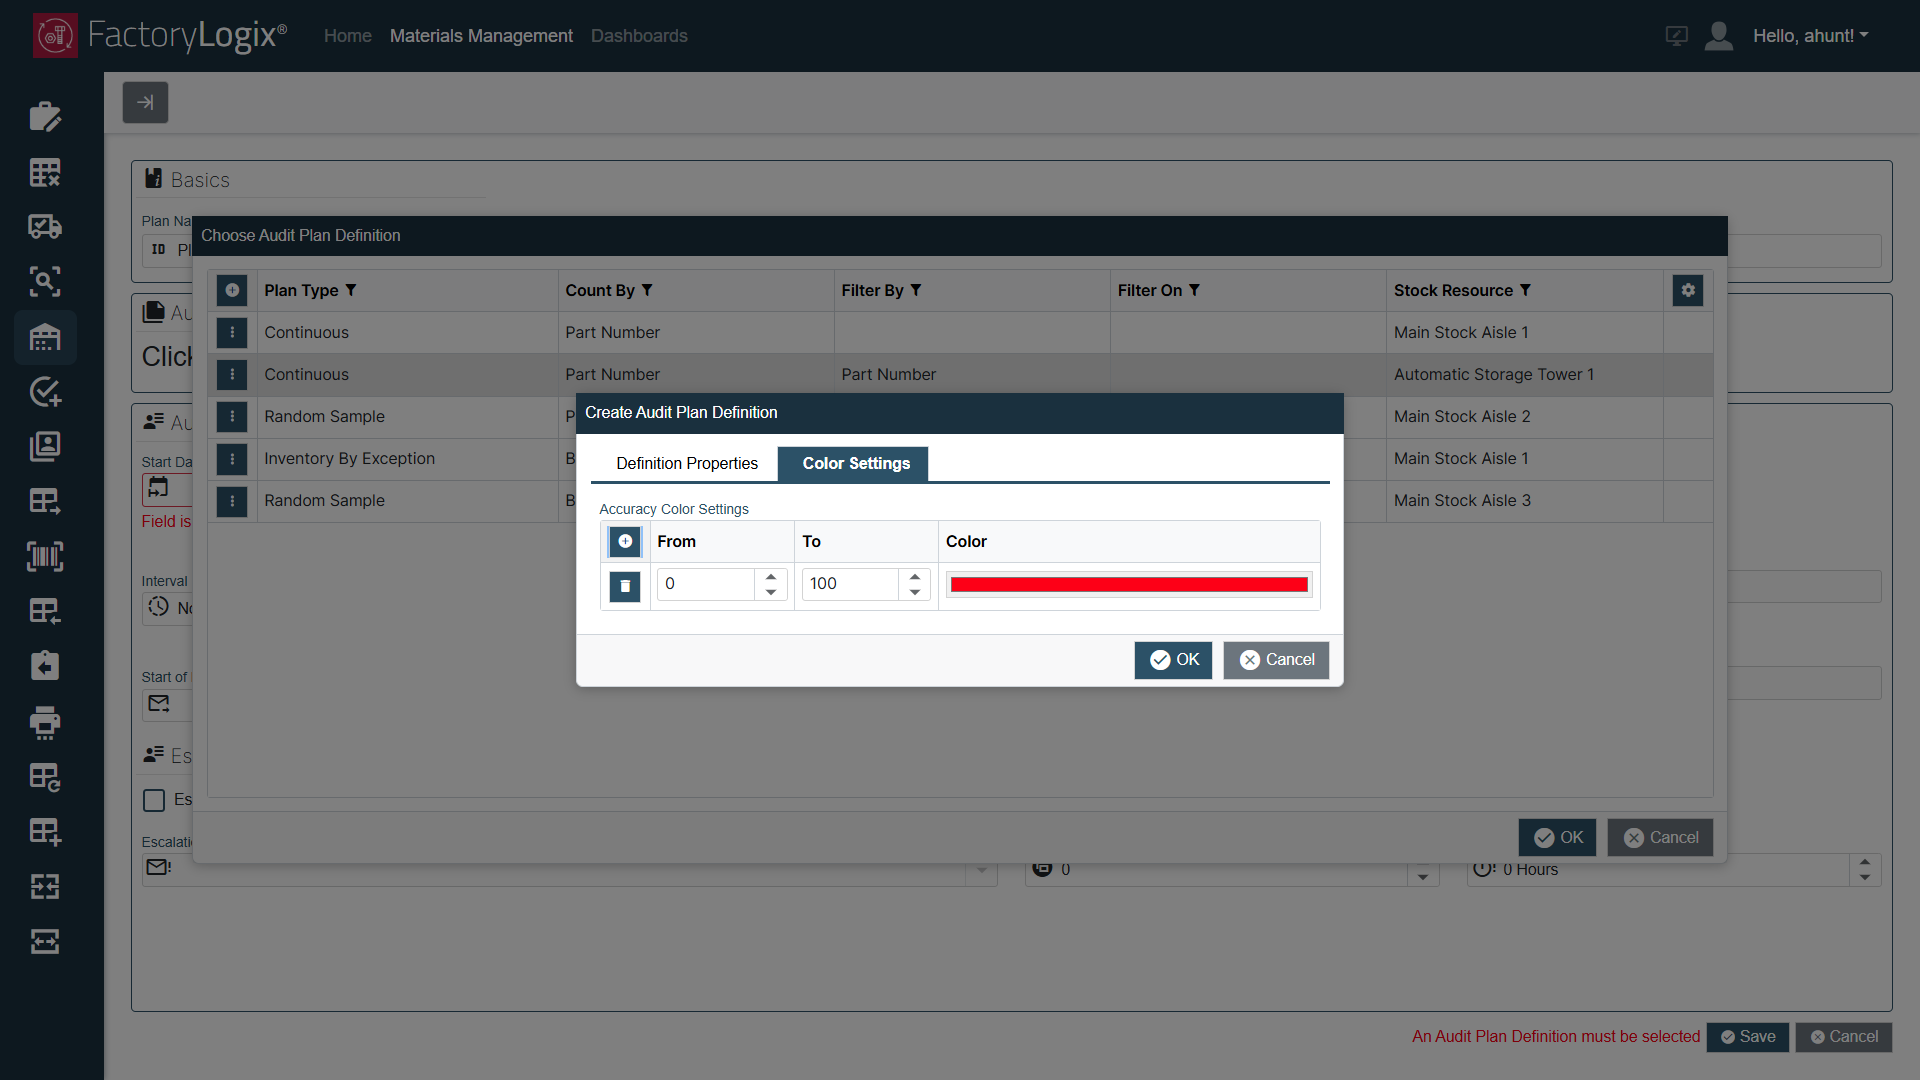
Task: Decrease the To value with down arrow
Action: tap(915, 592)
